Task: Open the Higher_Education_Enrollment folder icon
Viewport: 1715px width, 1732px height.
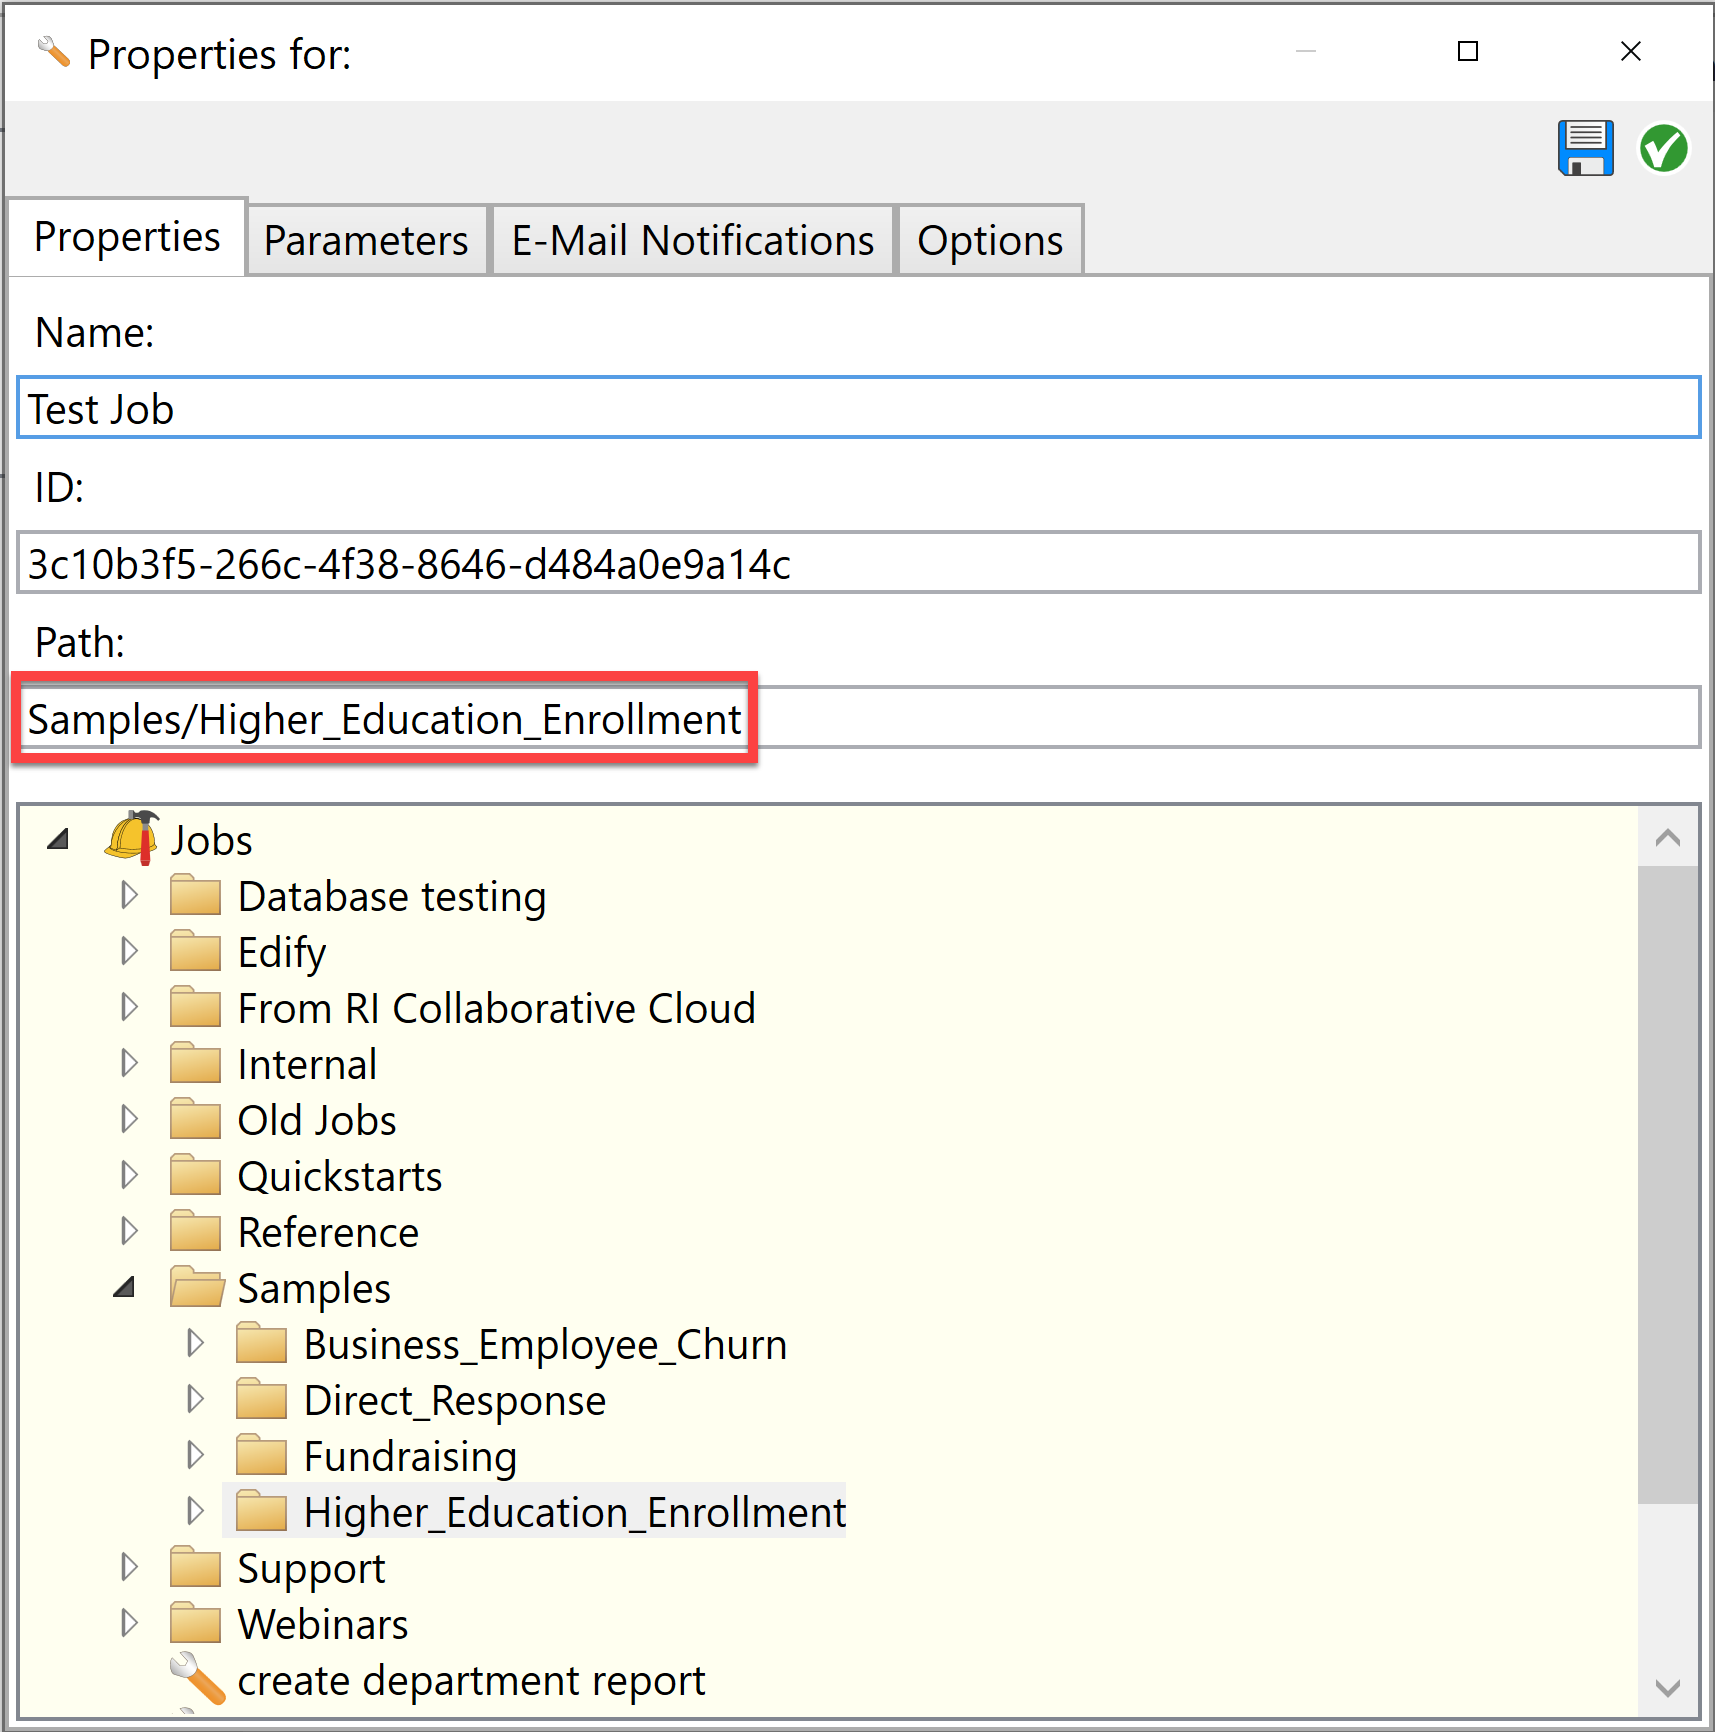Action: pyautogui.click(x=263, y=1511)
